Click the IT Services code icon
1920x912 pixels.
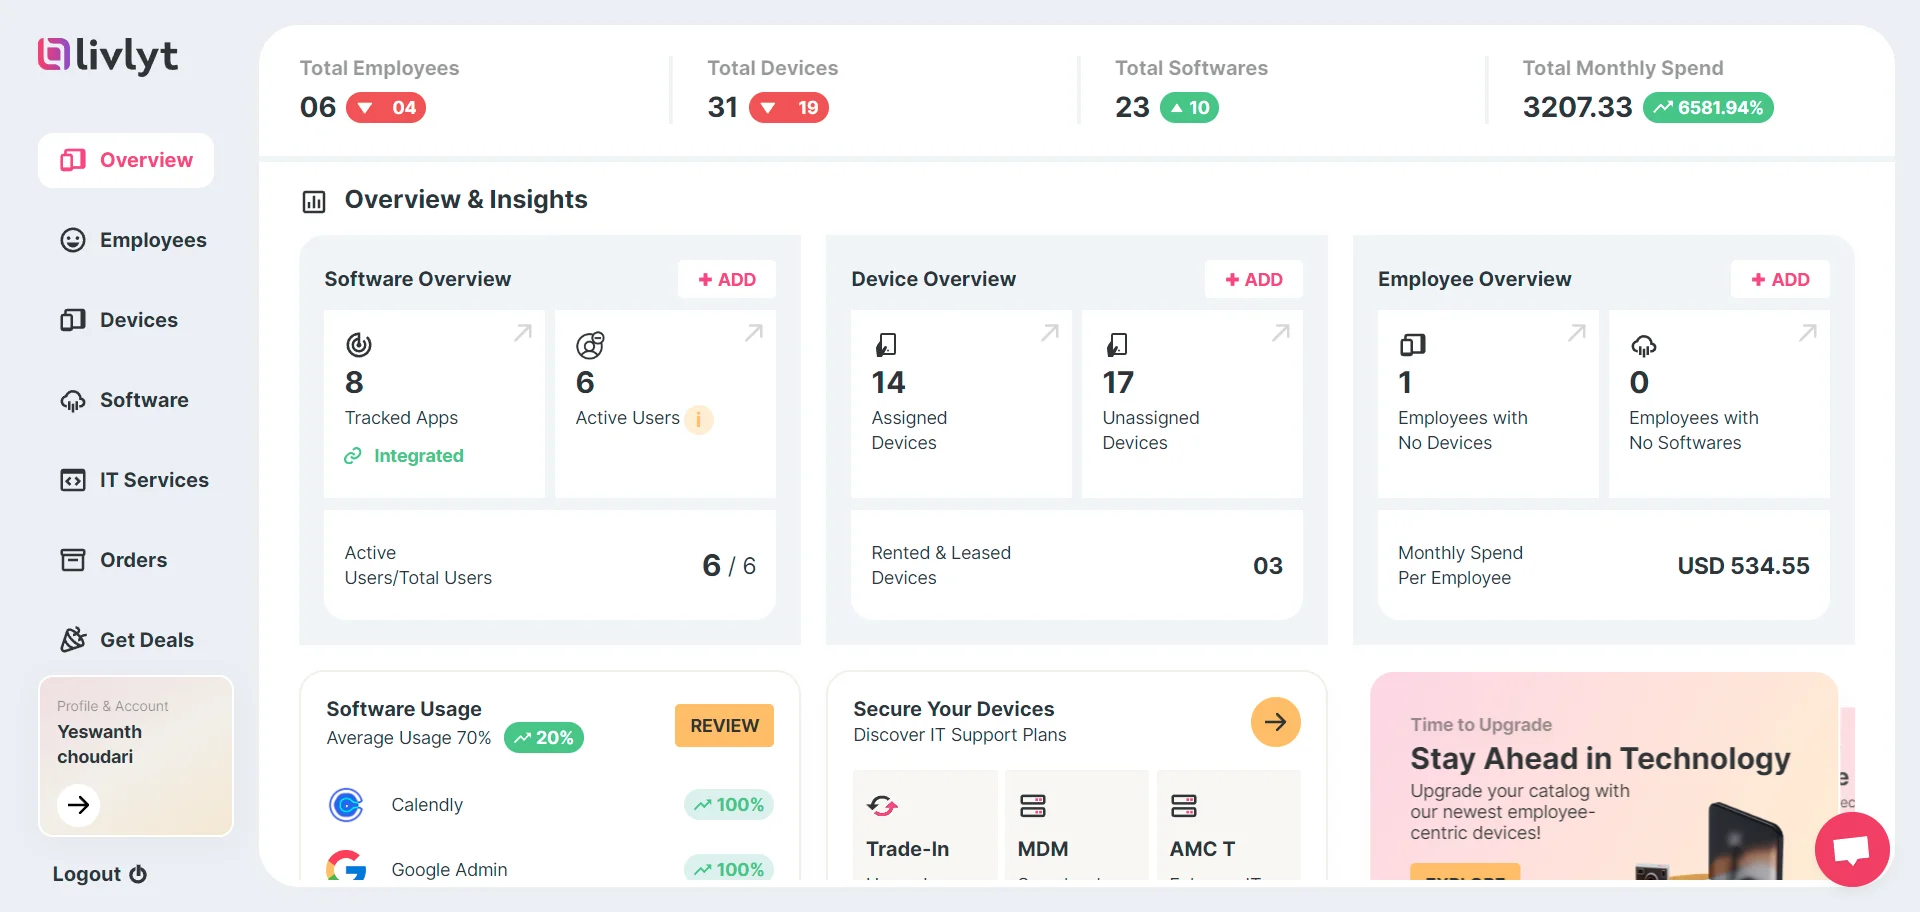pos(73,480)
